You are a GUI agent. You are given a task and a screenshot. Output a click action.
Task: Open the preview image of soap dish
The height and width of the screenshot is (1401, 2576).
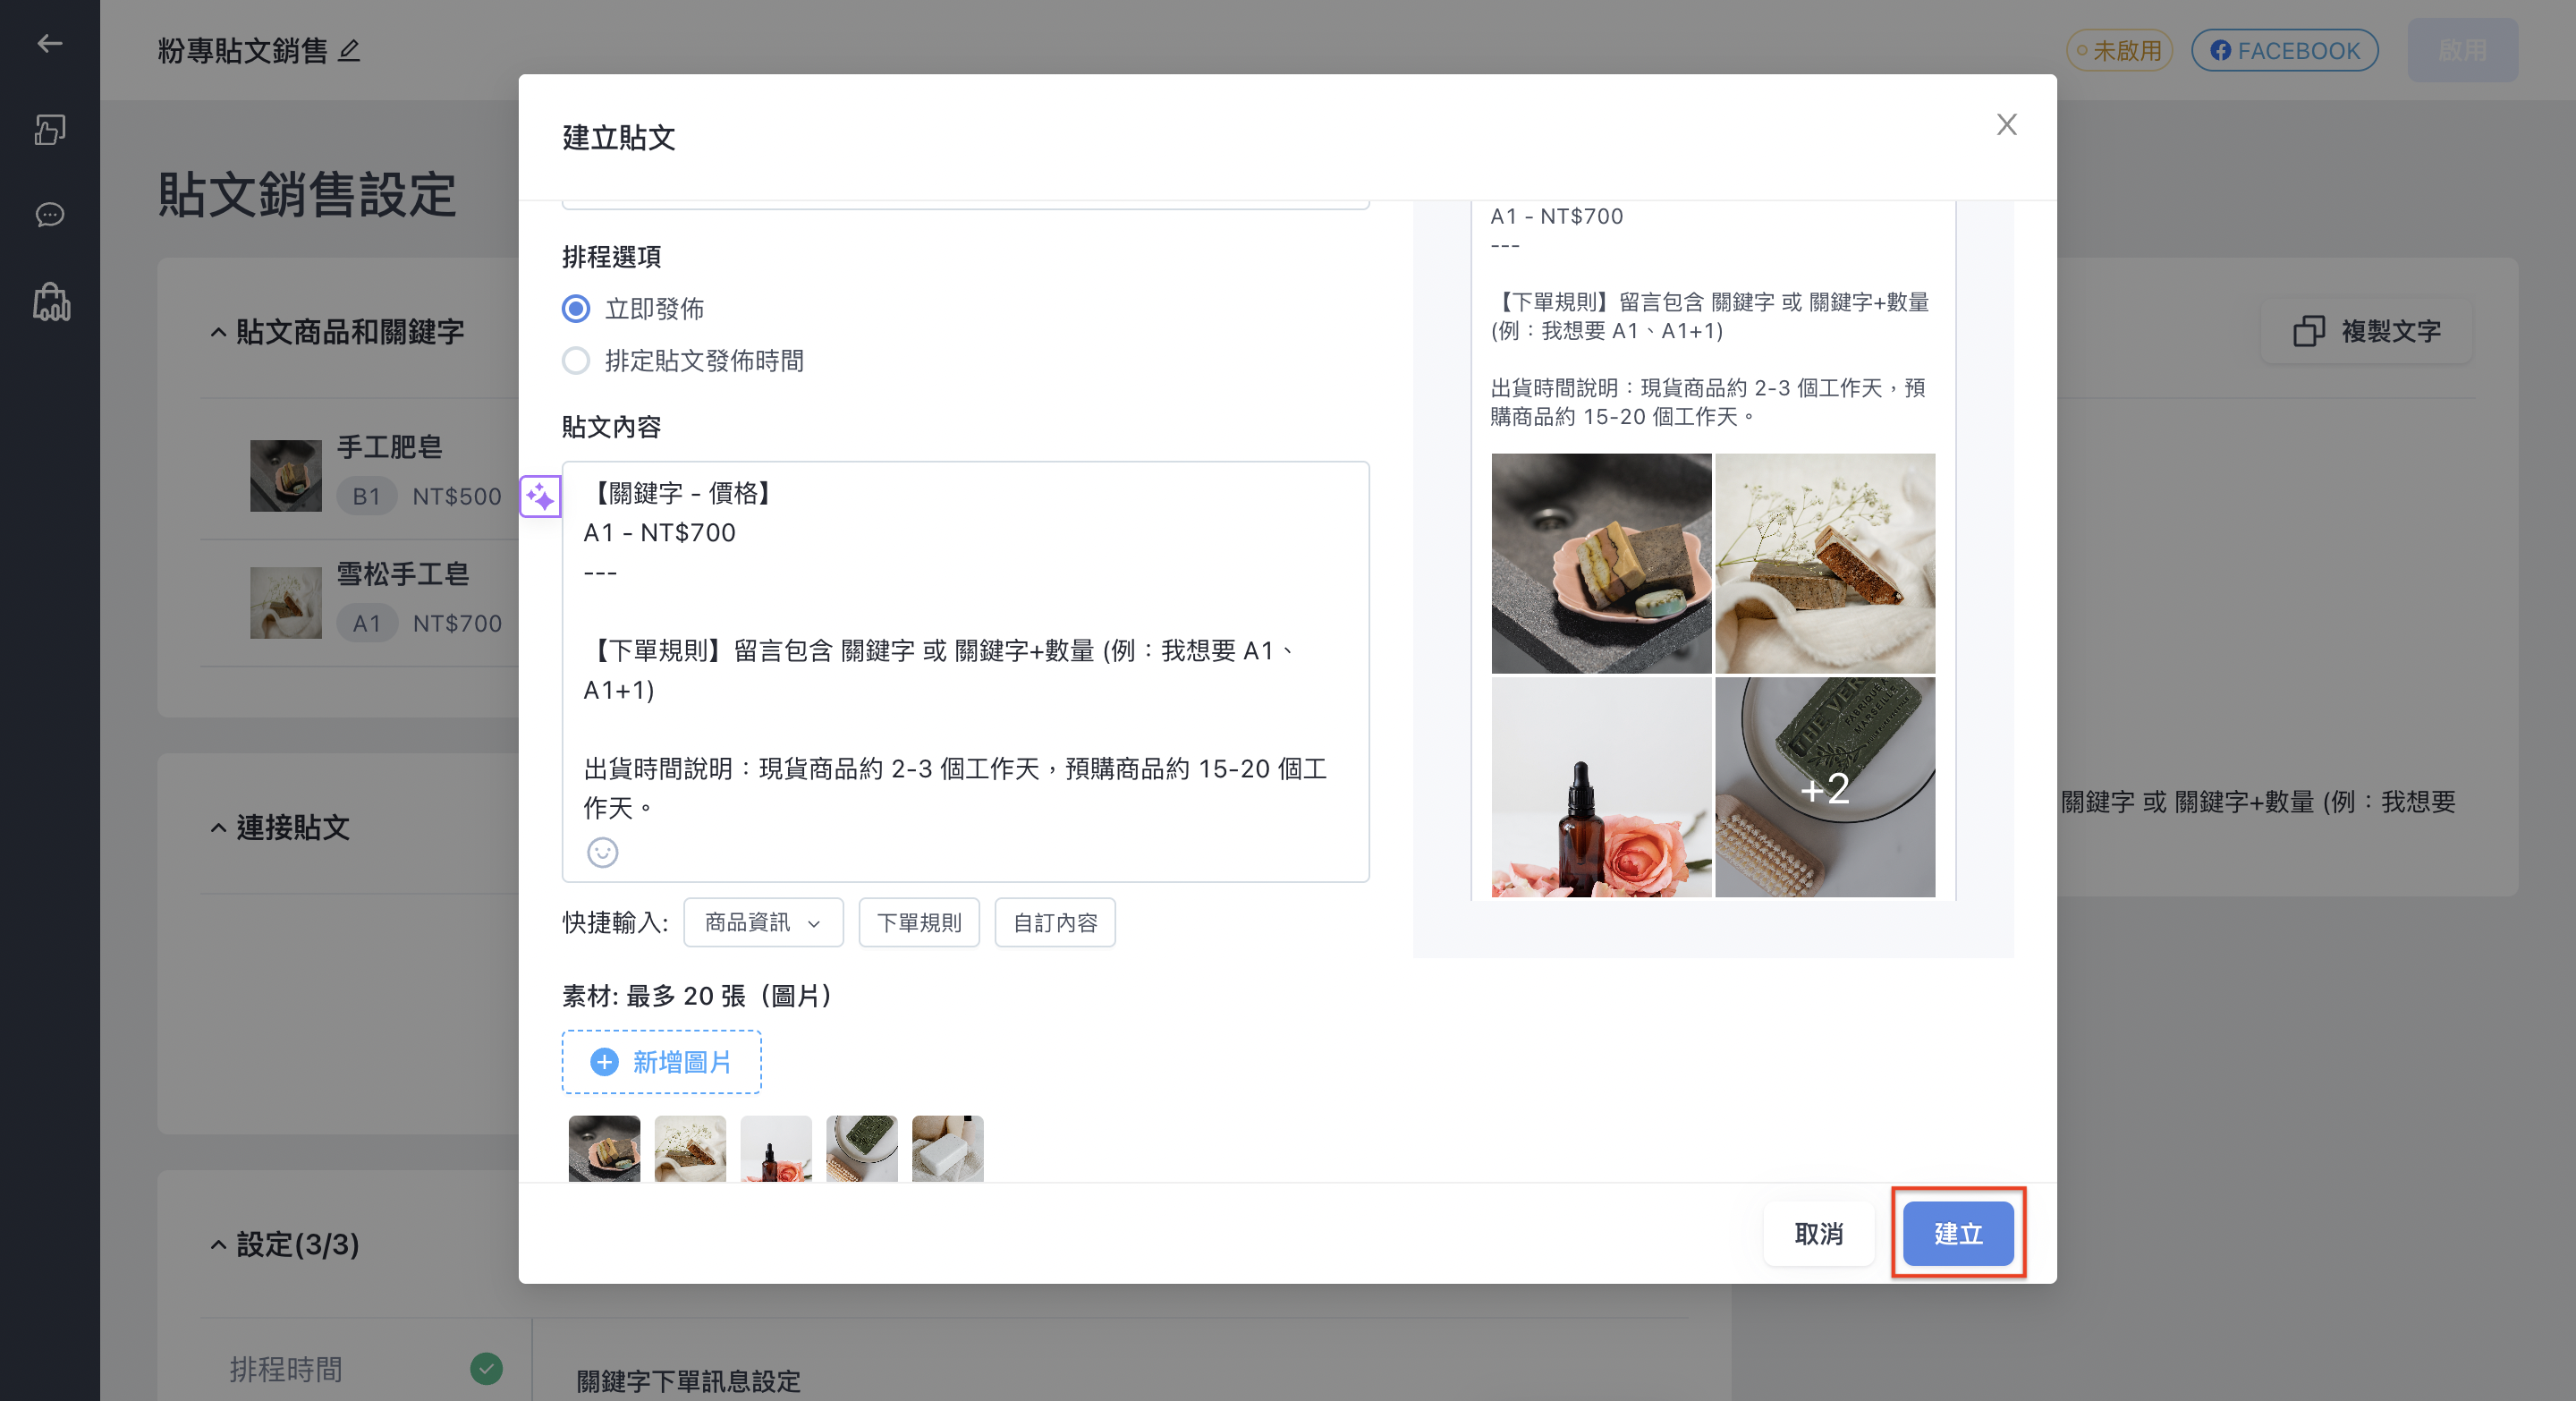(x=1601, y=563)
